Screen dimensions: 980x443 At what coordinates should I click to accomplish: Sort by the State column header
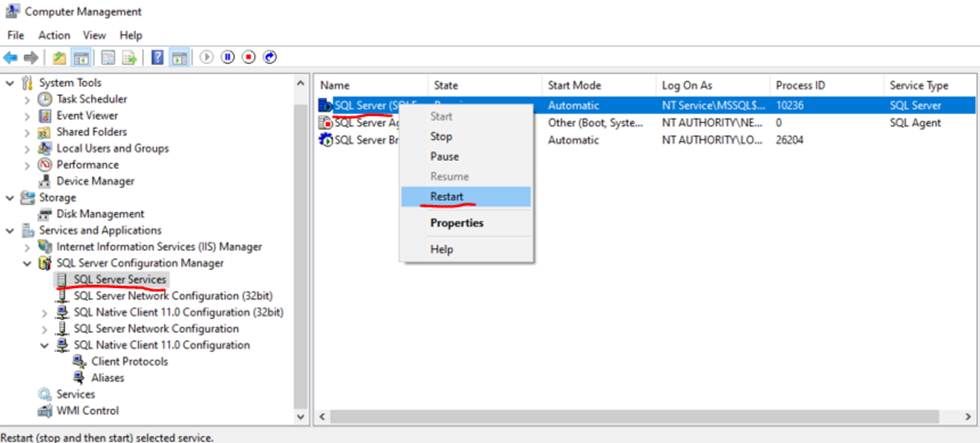point(485,86)
